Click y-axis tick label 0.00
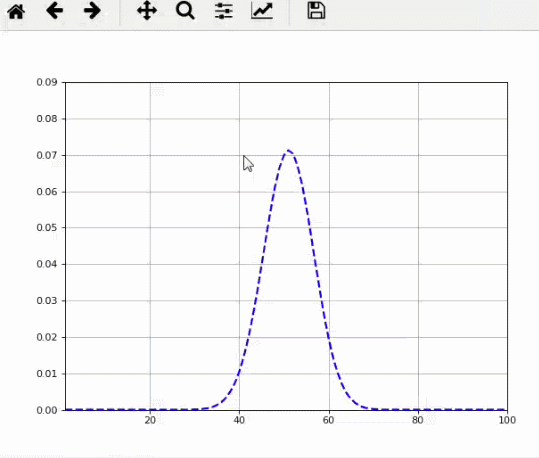This screenshot has height=458, width=539. 47,410
